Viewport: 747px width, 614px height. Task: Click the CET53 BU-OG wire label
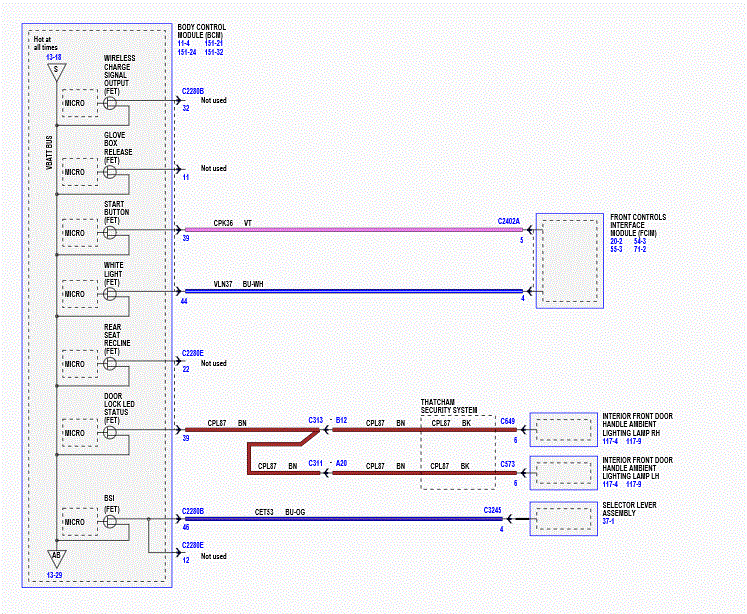280,512
